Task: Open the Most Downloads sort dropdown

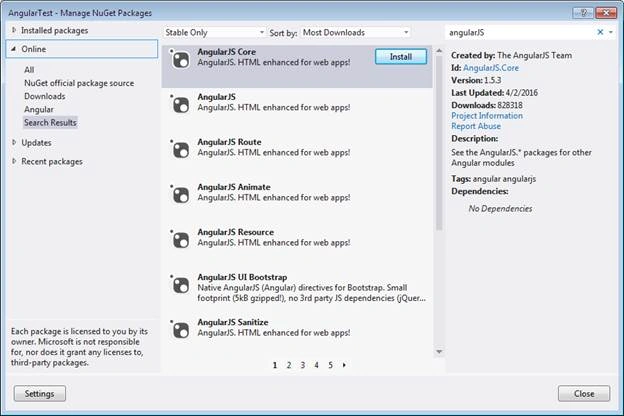Action: tap(355, 33)
